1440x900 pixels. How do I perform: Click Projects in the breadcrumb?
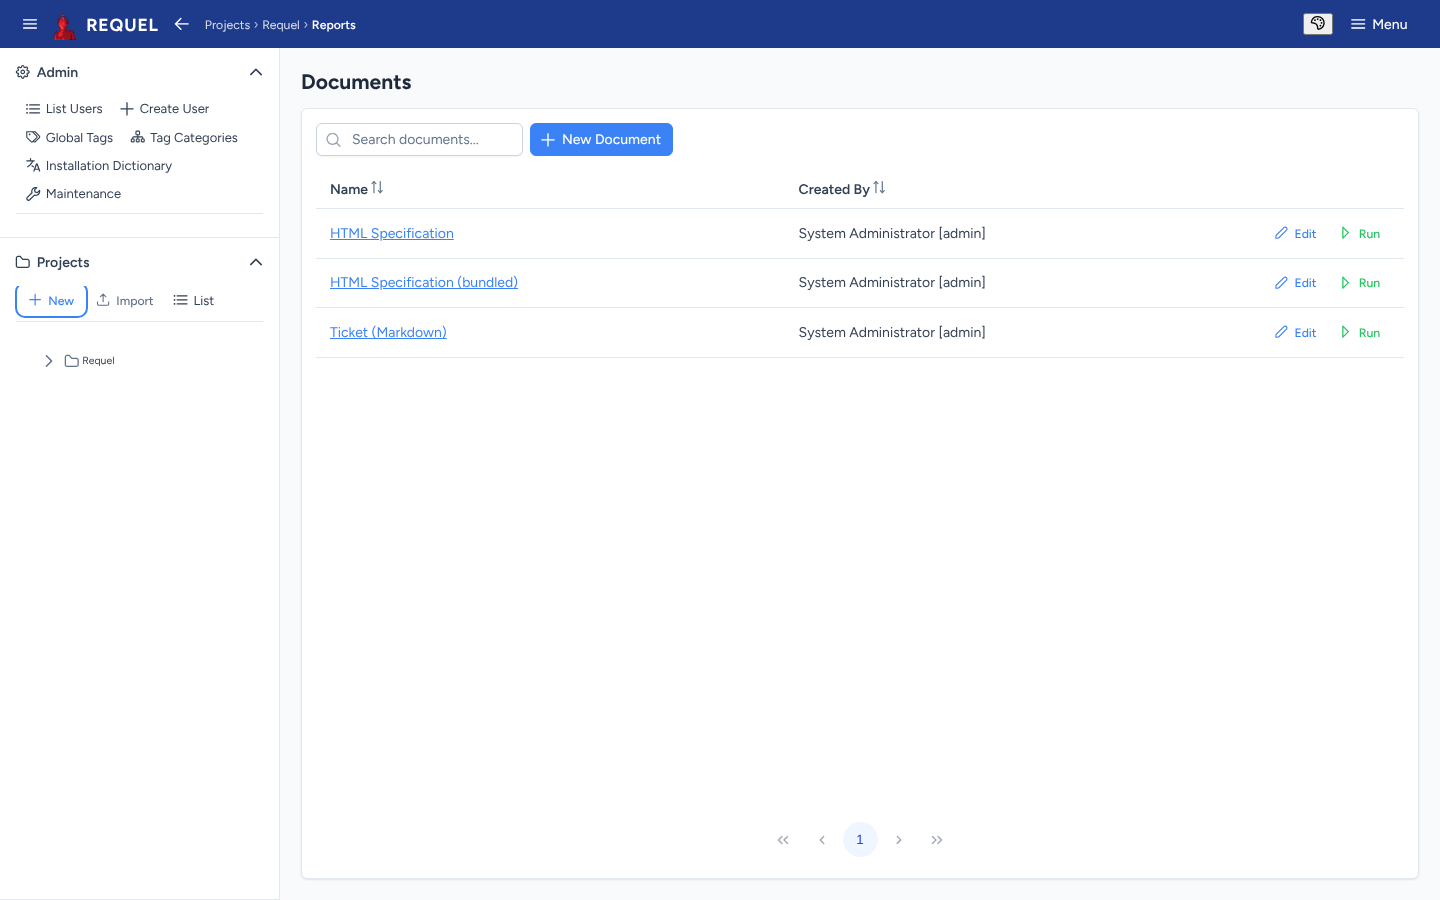(227, 25)
